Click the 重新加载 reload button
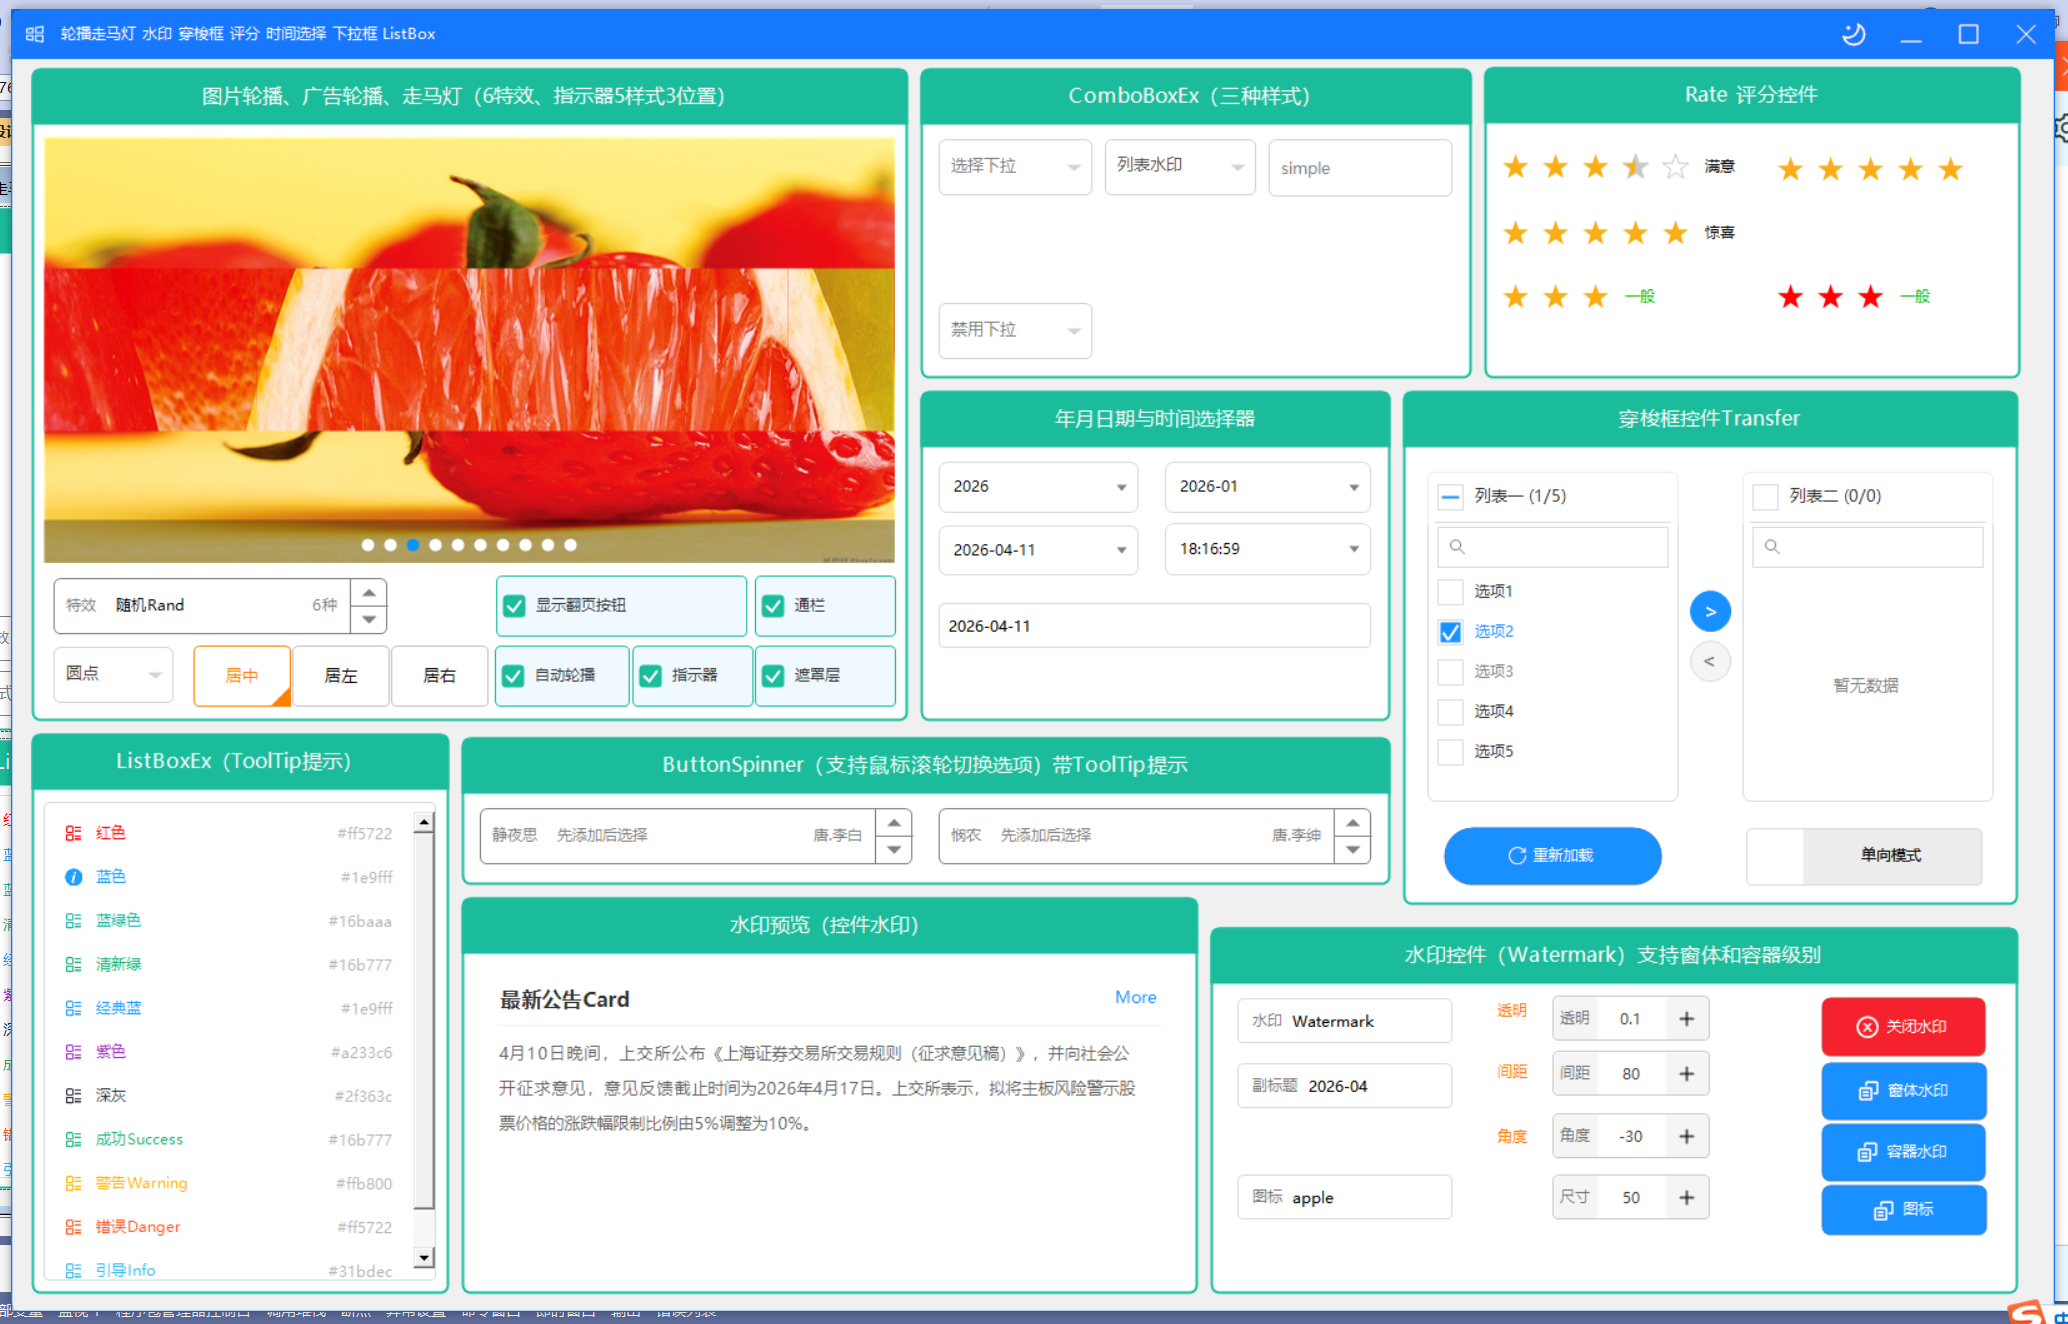The image size is (2068, 1324). [x=1552, y=856]
